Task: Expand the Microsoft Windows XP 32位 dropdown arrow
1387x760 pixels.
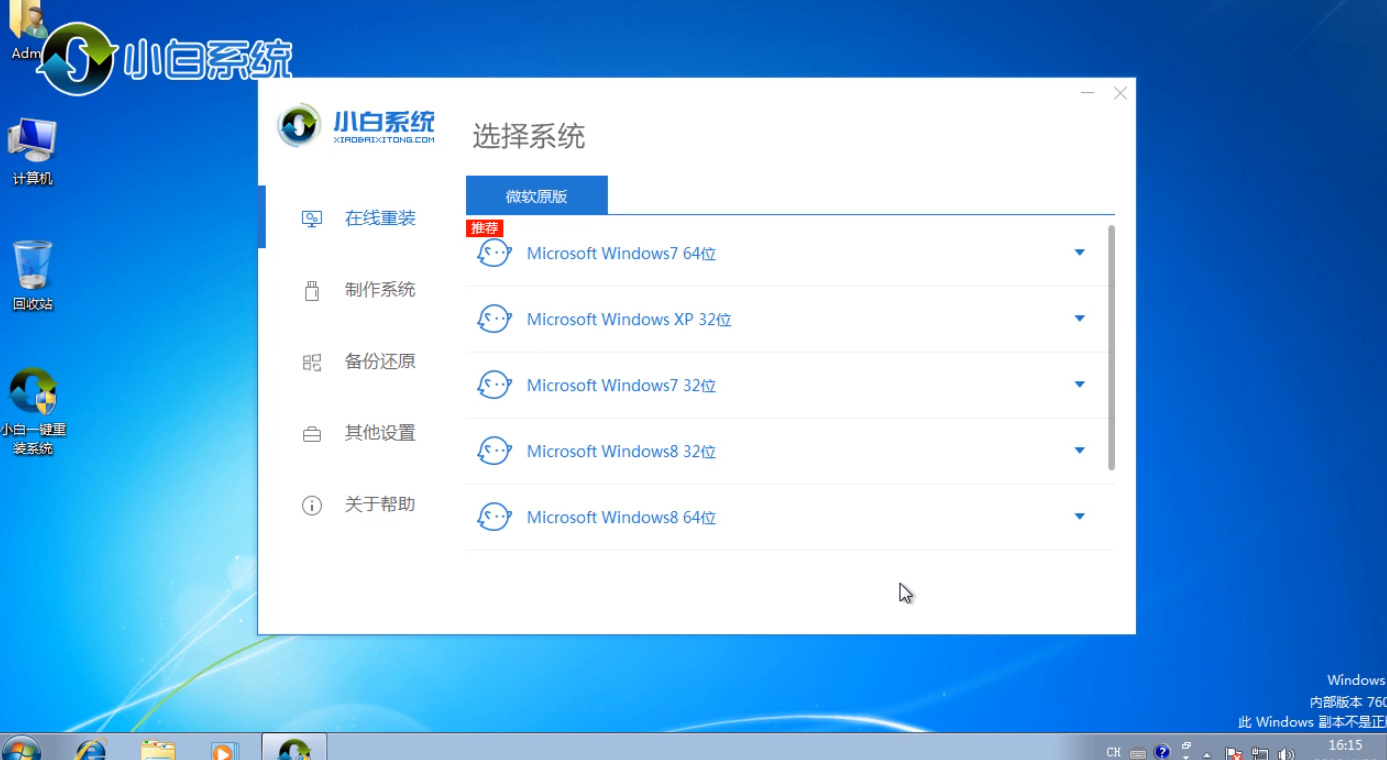Action: click(x=1080, y=319)
